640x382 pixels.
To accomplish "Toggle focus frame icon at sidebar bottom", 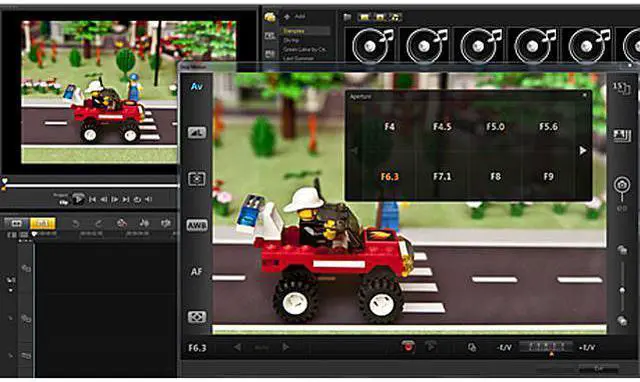I will coord(197,317).
